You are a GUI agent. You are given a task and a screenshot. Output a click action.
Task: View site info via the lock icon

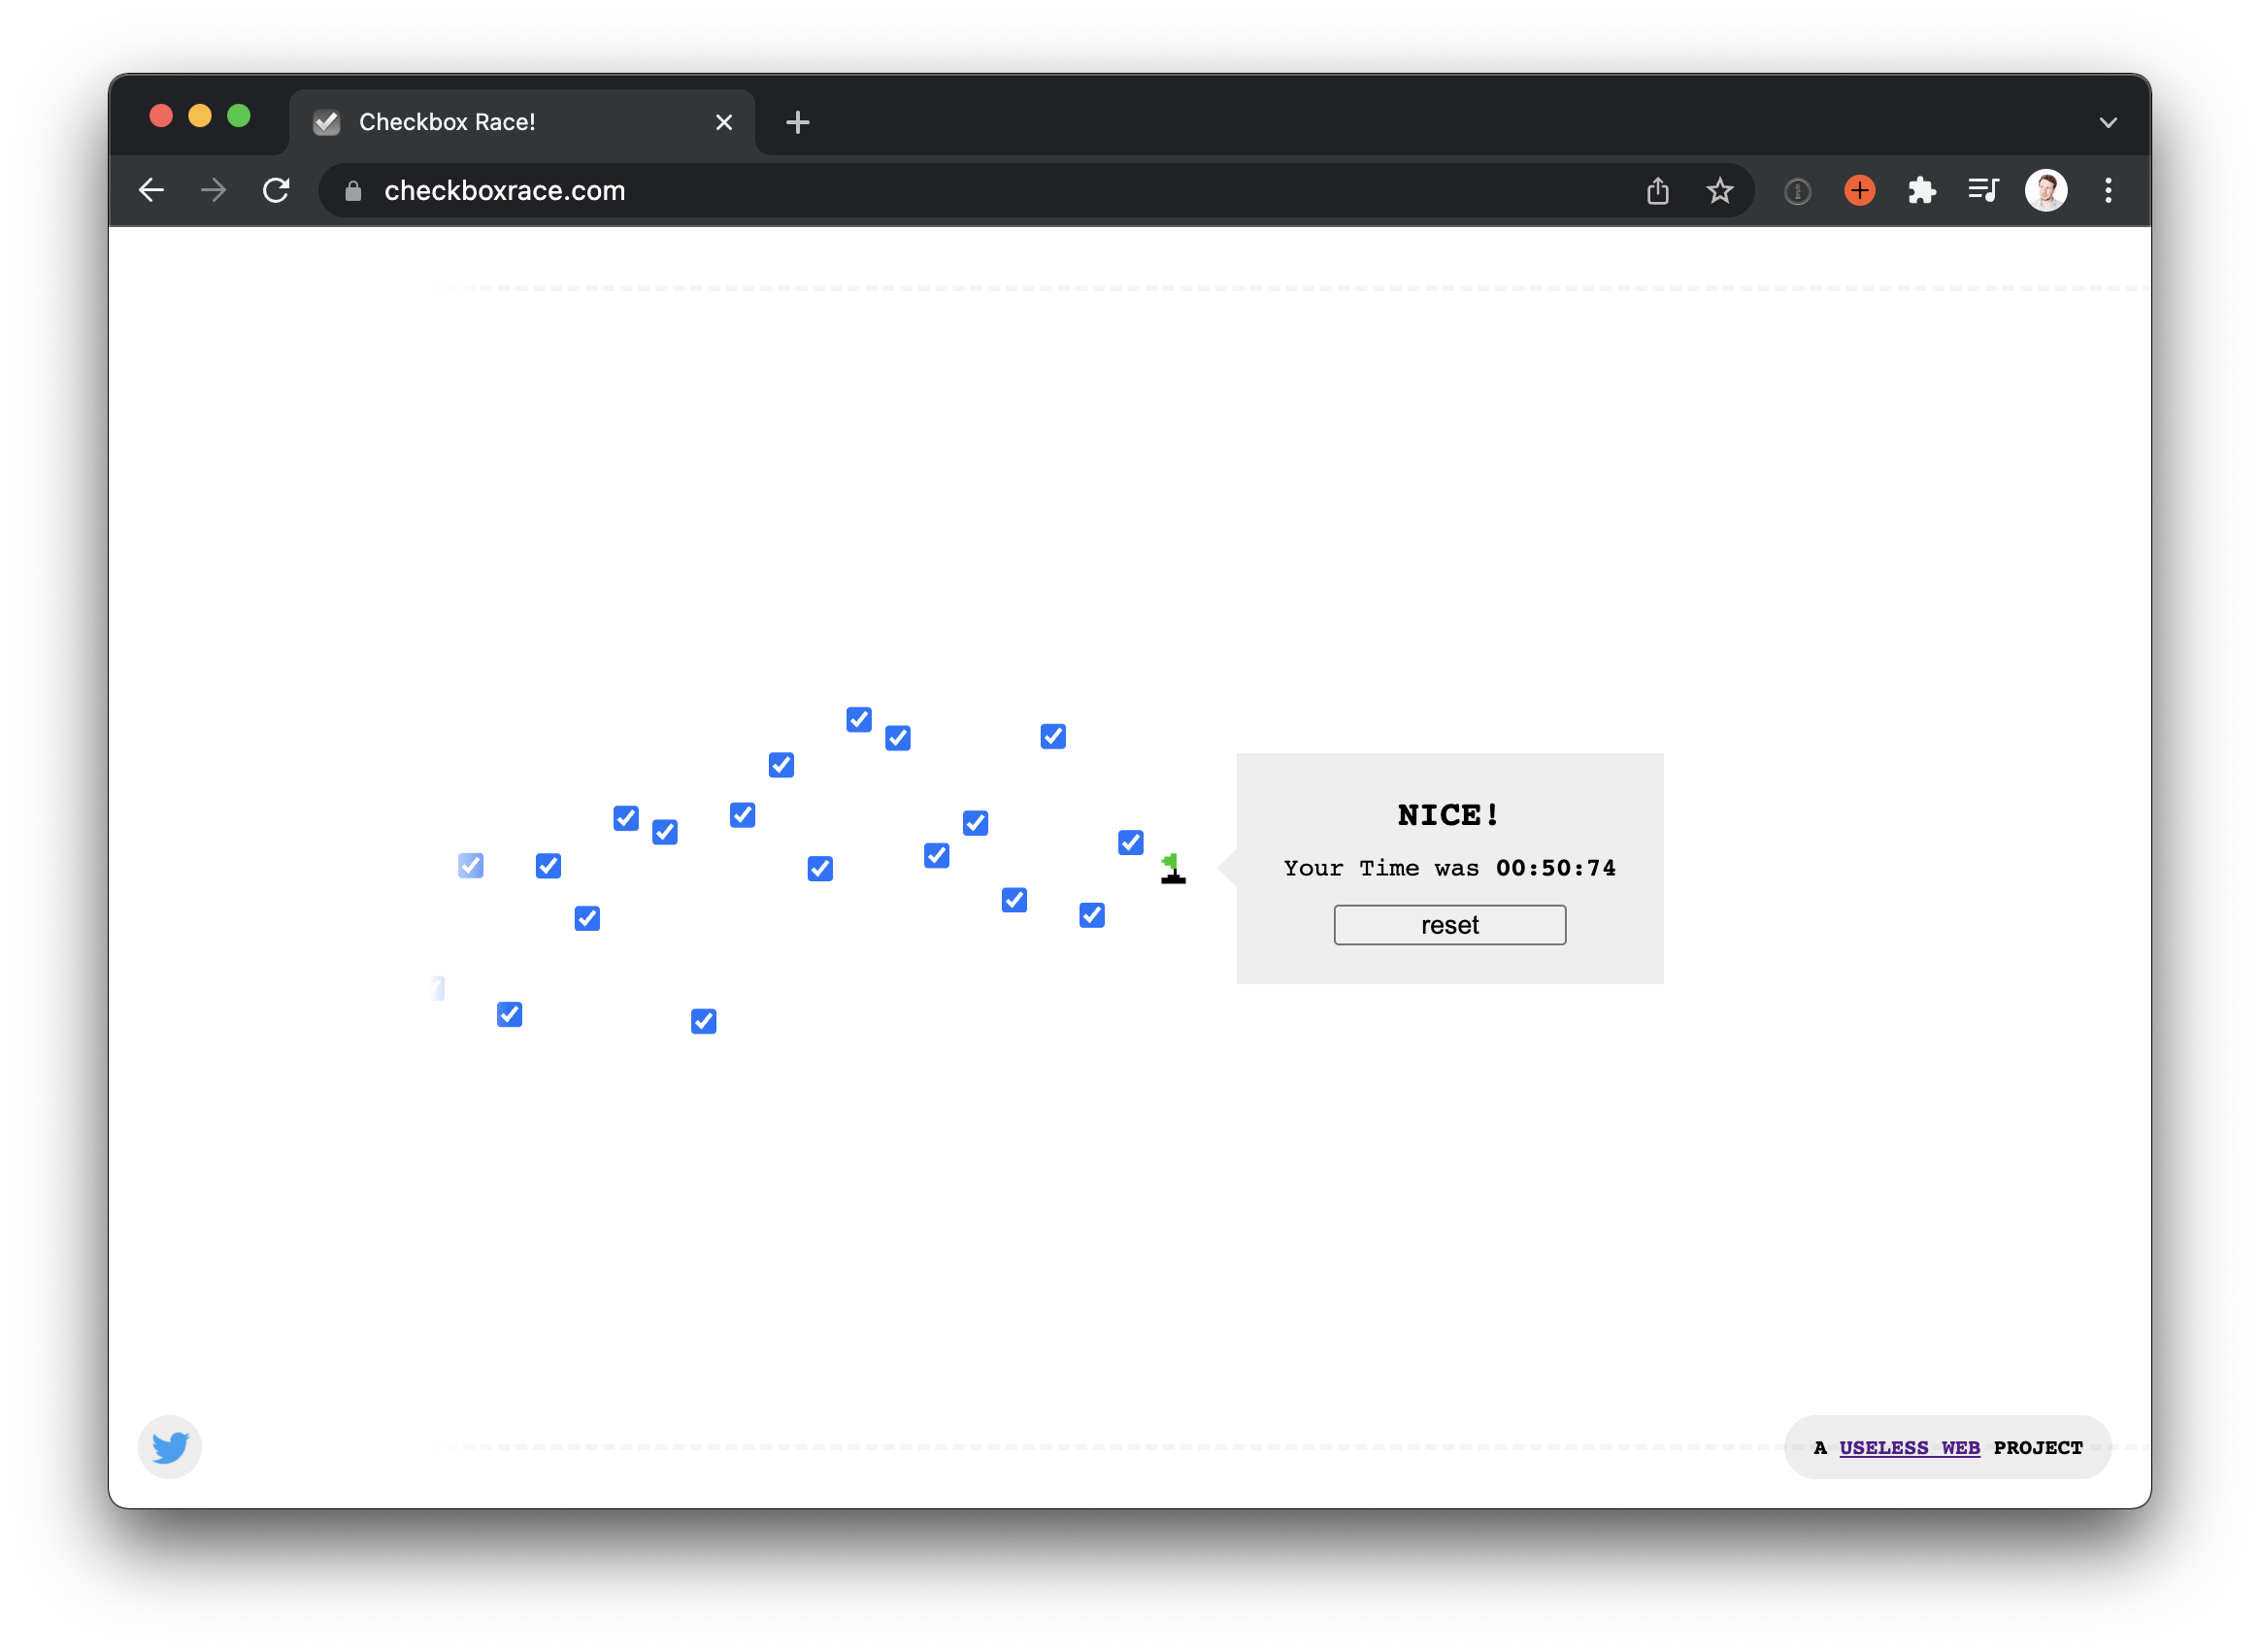click(x=353, y=191)
